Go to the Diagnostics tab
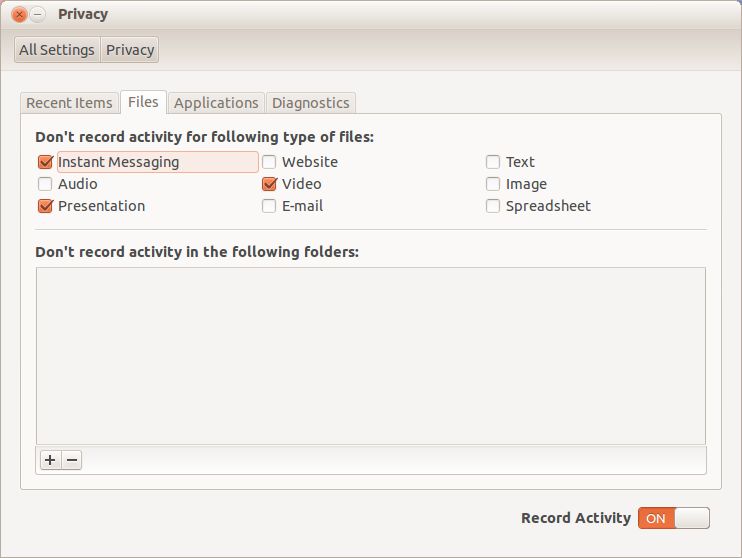Viewport: 742px width, 558px height. click(x=311, y=103)
